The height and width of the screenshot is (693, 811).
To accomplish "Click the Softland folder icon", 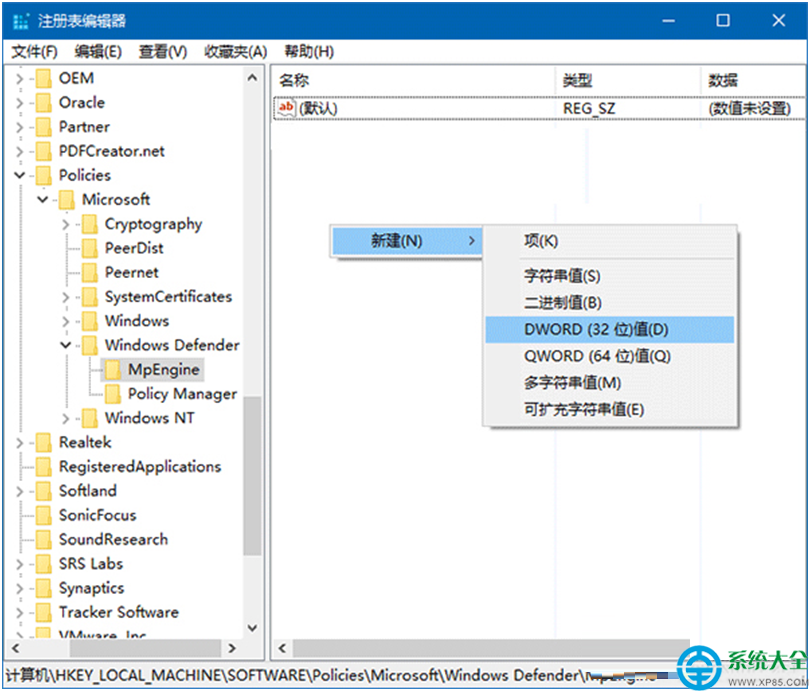I will [43, 491].
